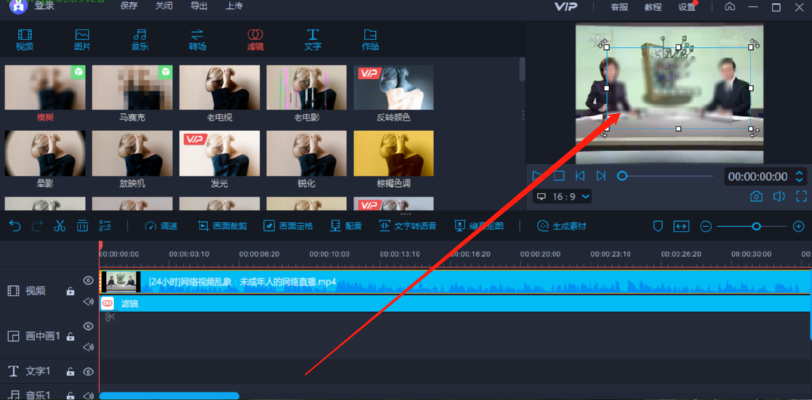
Task: Click the timecode stepper arrows
Action: (x=798, y=176)
